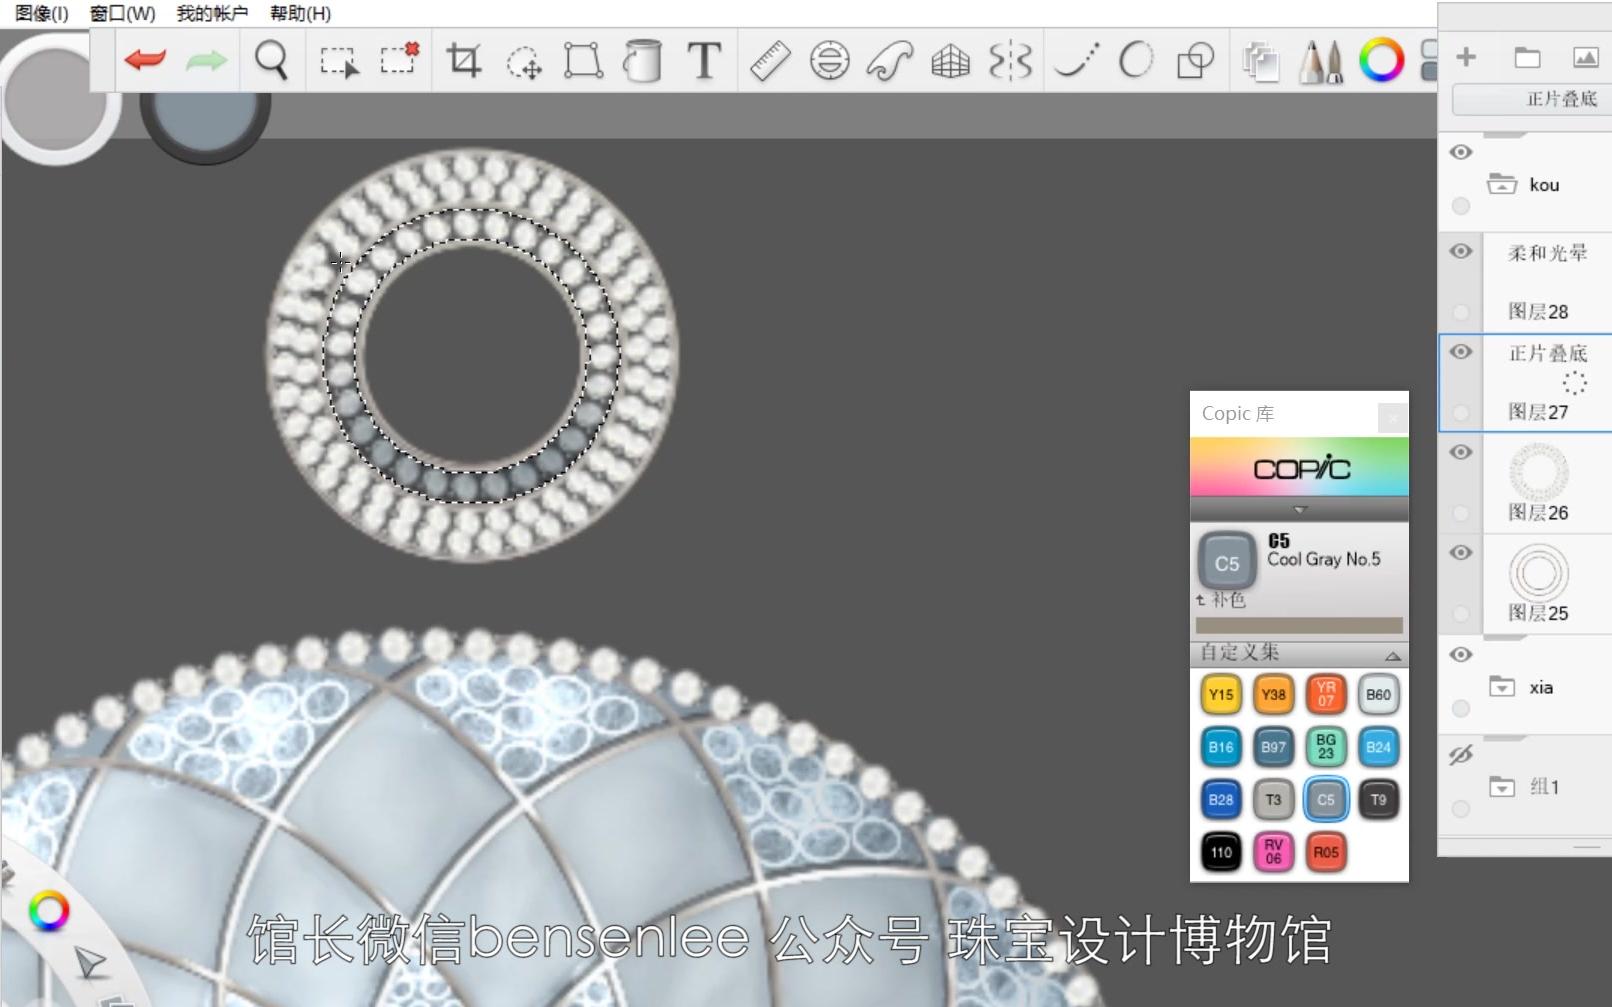
Task: Pick the RV06 Copic color
Action: [x=1273, y=852]
